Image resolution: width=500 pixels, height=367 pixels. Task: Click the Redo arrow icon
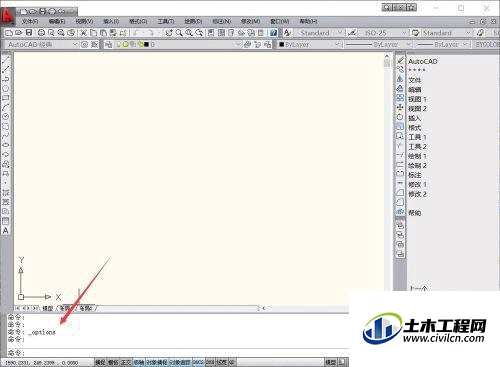[x=151, y=33]
